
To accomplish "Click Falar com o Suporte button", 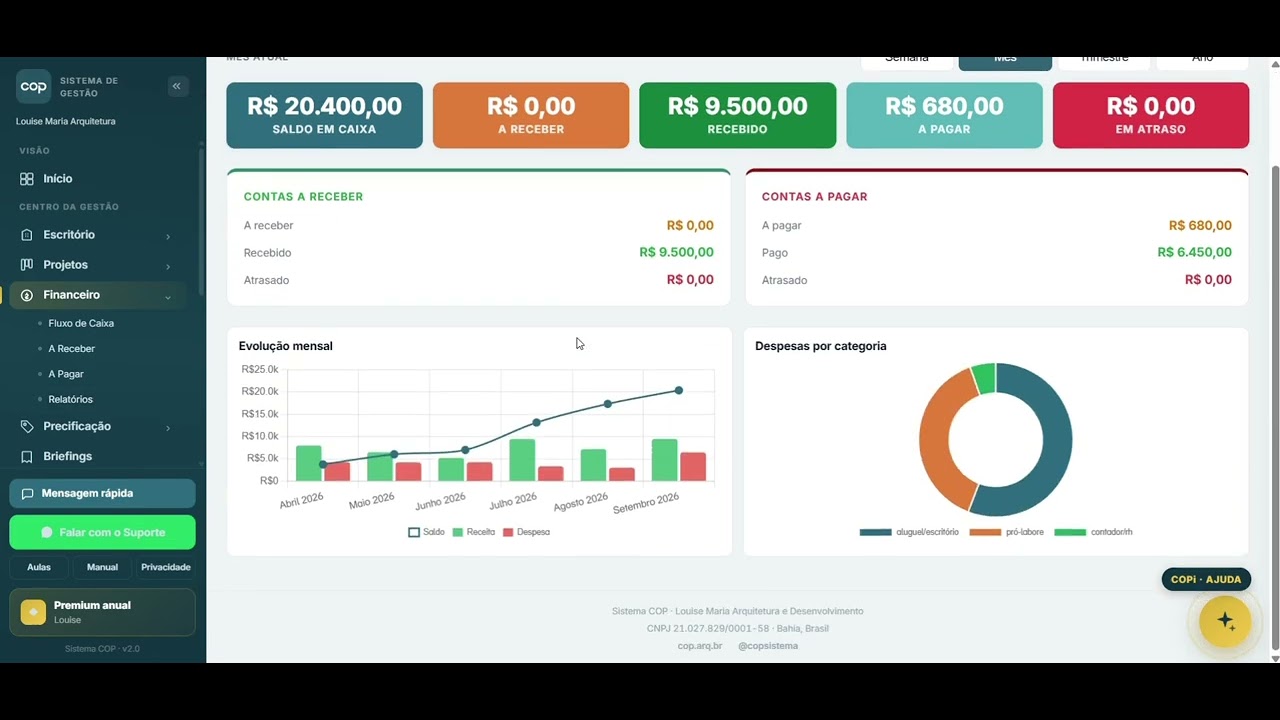I will point(102,532).
